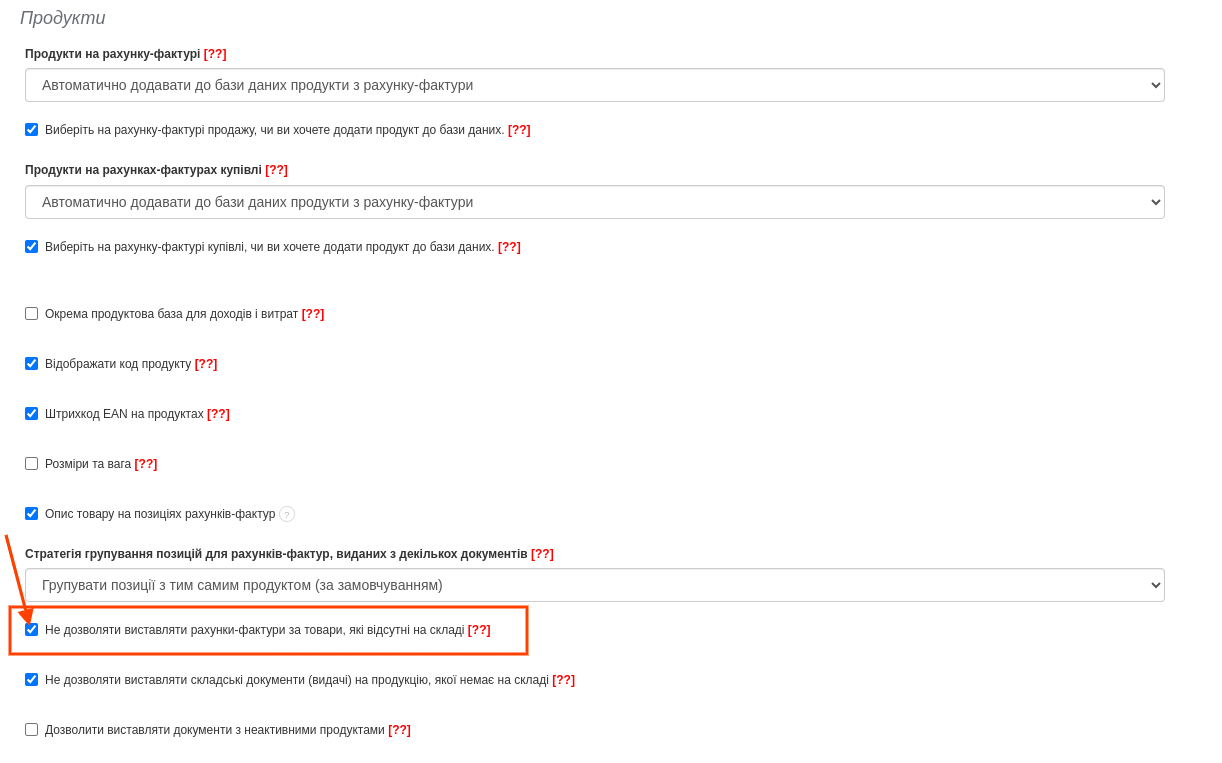Open [??] help next to "Продукти на рахунку-фактурі"
The height and width of the screenshot is (763, 1222).
[x=216, y=54]
